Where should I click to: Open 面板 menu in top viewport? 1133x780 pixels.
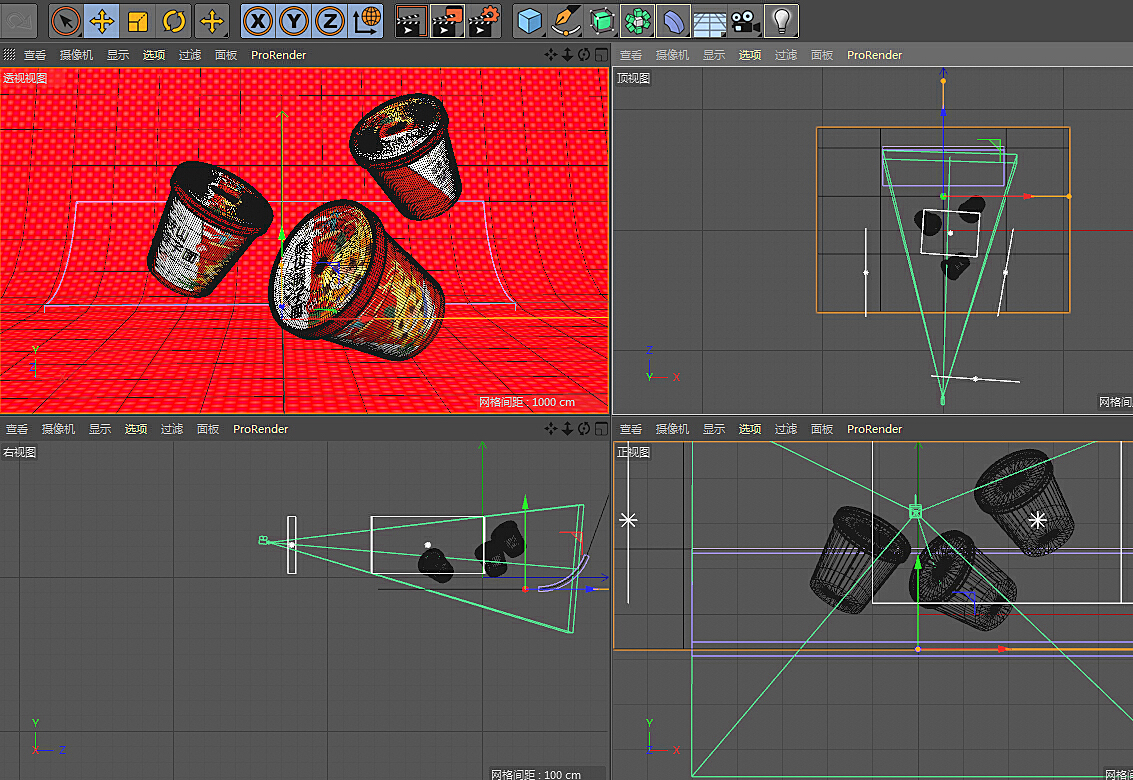point(822,55)
